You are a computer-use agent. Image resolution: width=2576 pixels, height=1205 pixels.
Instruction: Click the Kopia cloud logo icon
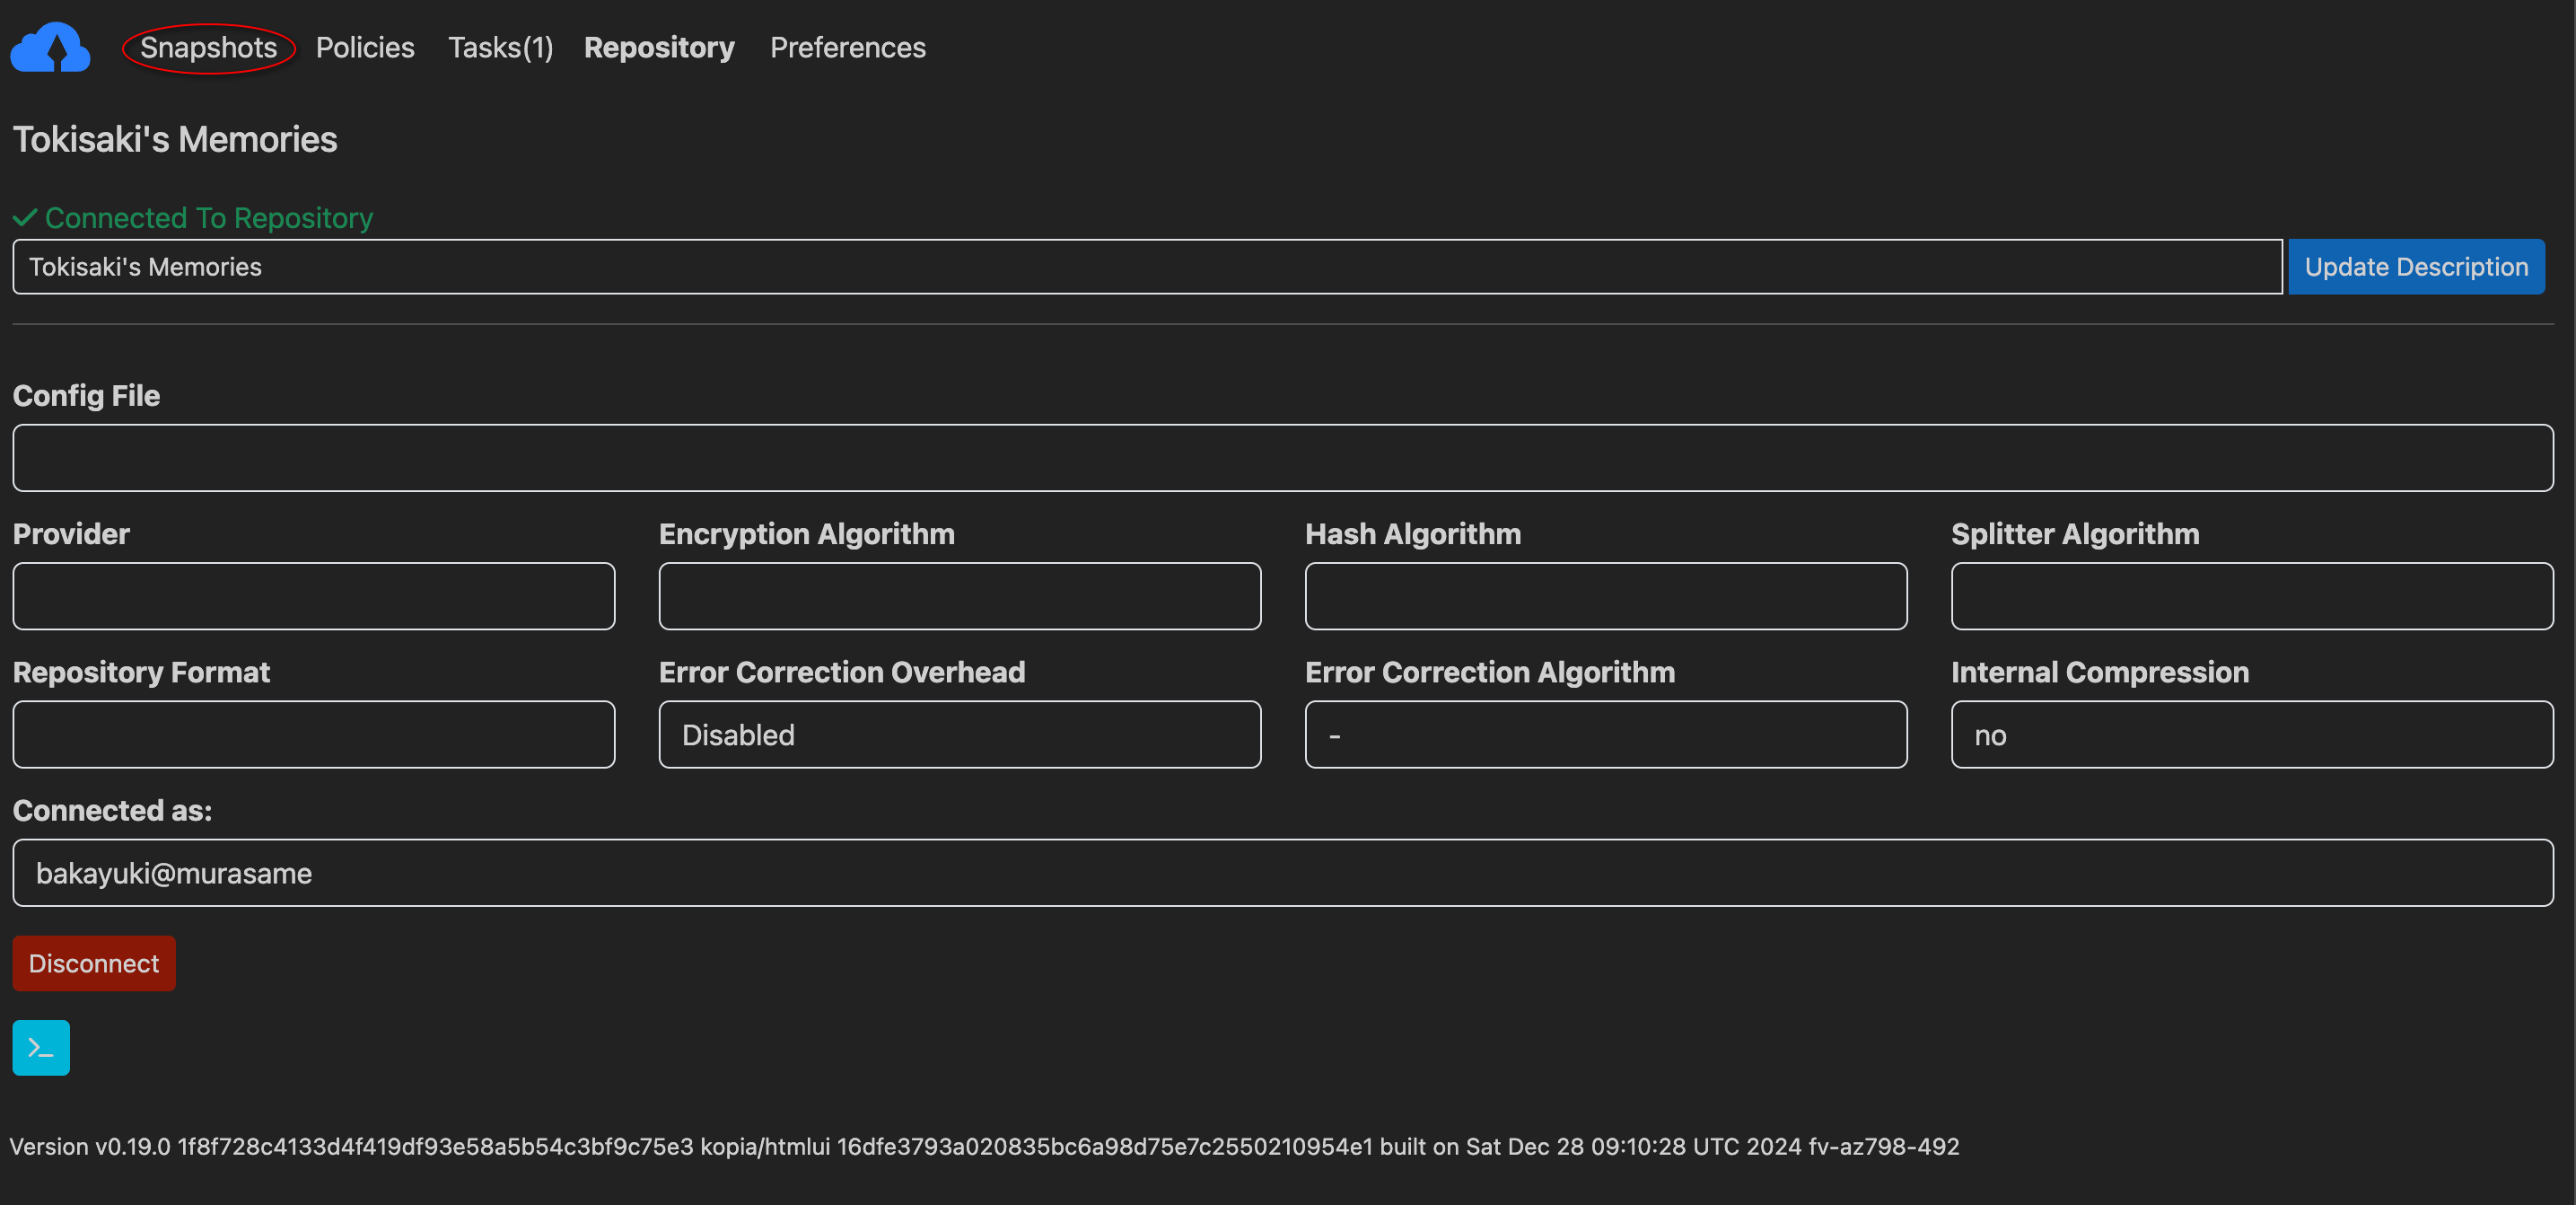(50, 47)
